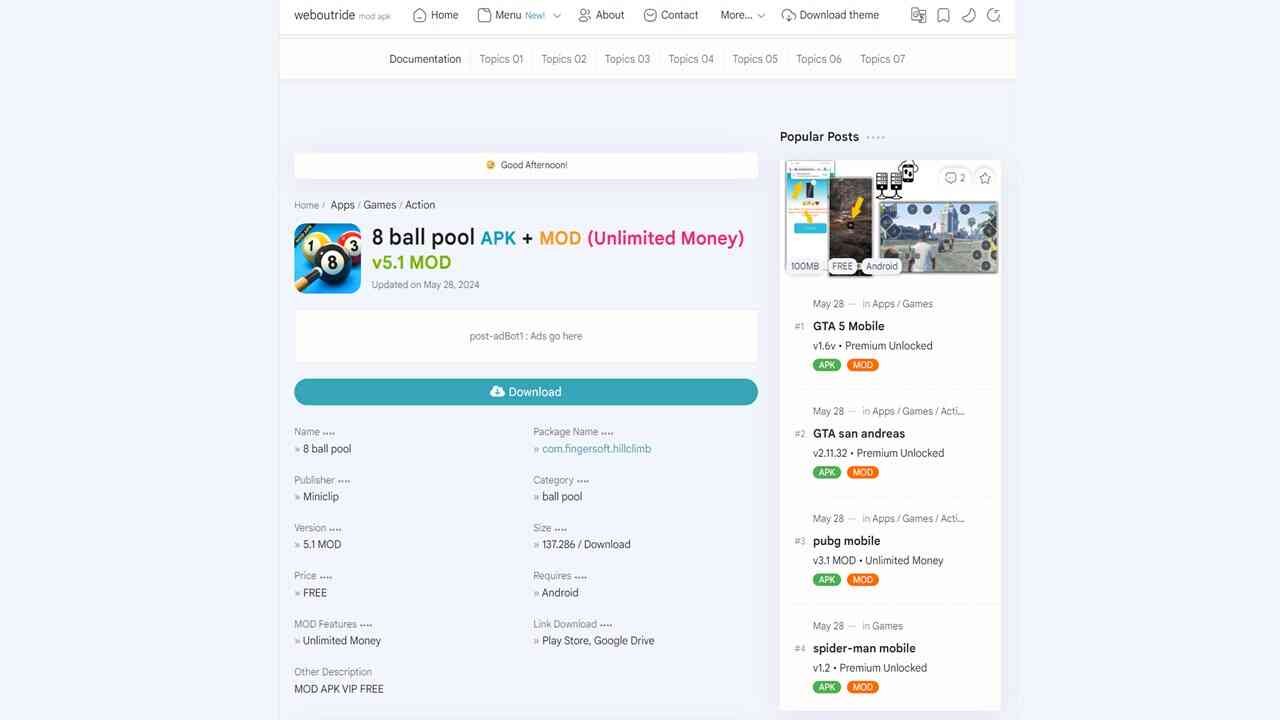Click MOD tag under pubg mobile
1280x720 pixels.
pyautogui.click(x=862, y=580)
